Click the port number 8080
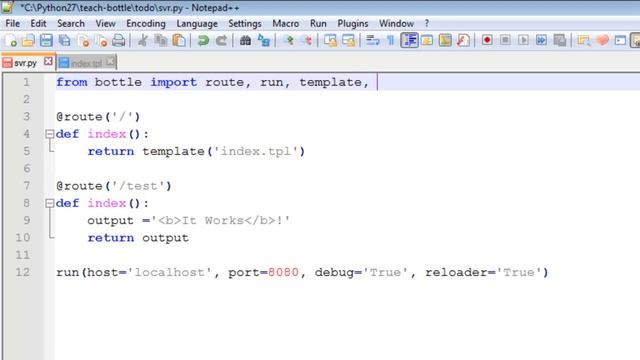640x360 pixels. pos(283,272)
